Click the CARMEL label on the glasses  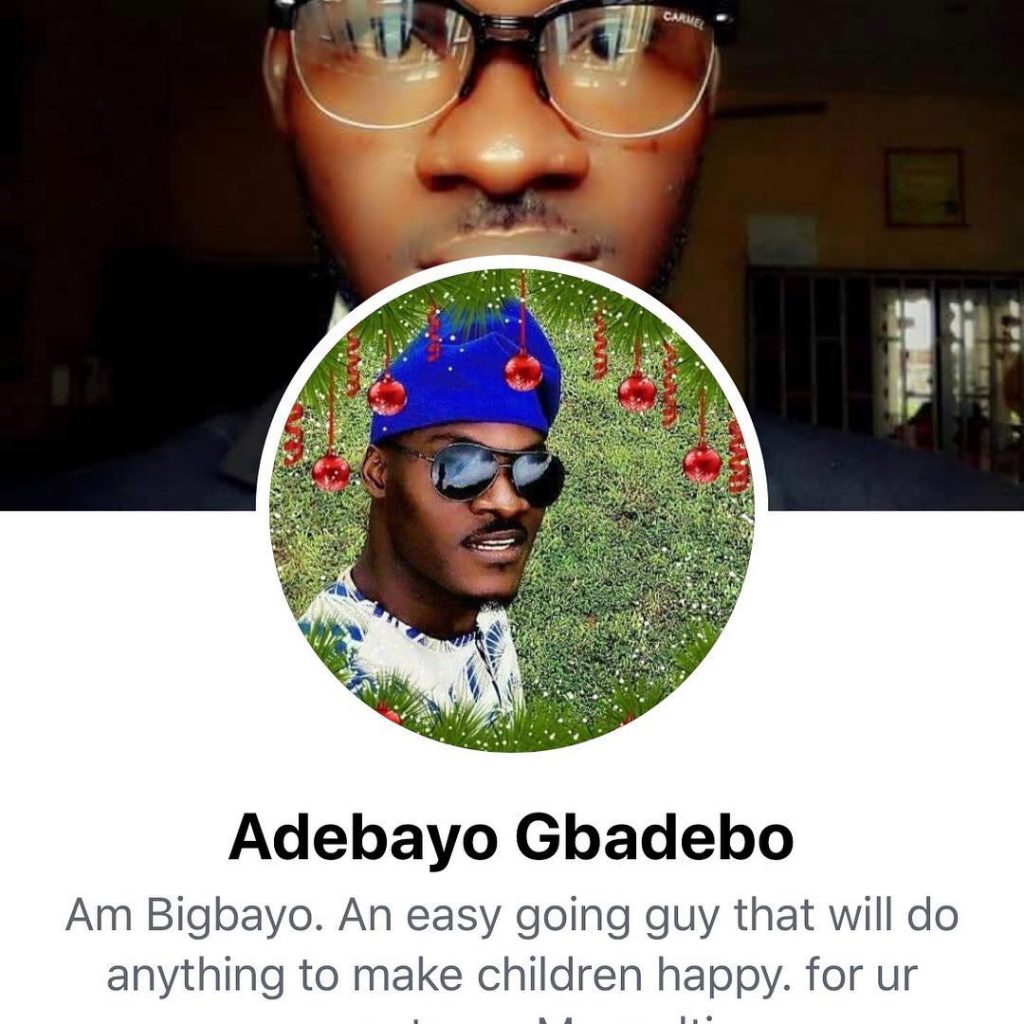pos(684,21)
